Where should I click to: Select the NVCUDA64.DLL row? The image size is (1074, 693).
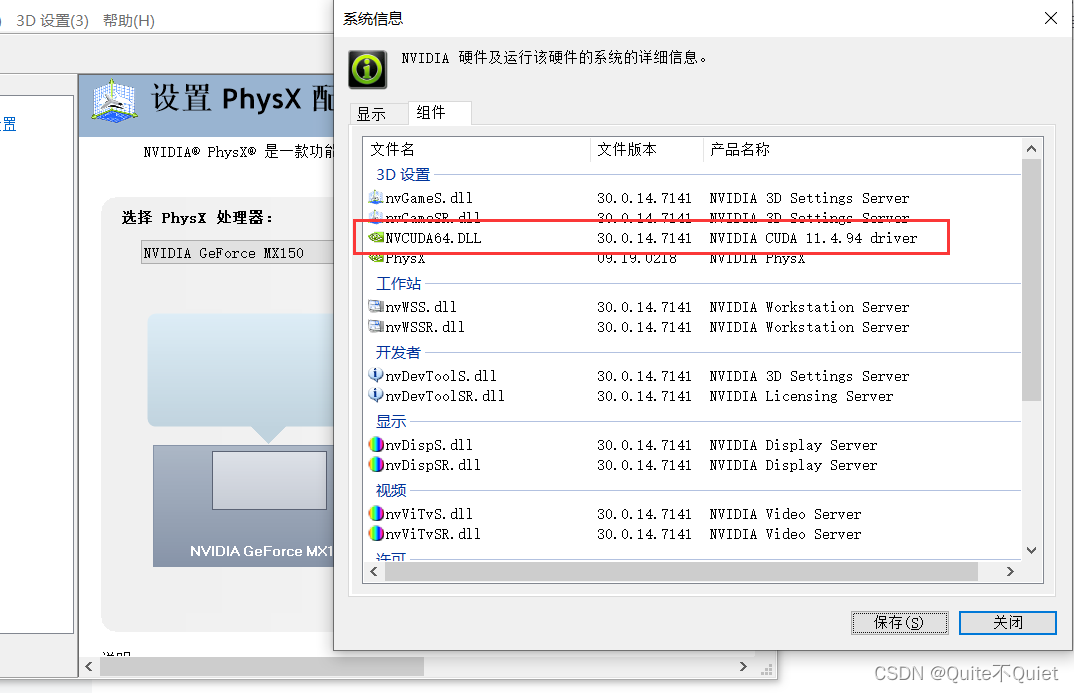tap(693, 238)
